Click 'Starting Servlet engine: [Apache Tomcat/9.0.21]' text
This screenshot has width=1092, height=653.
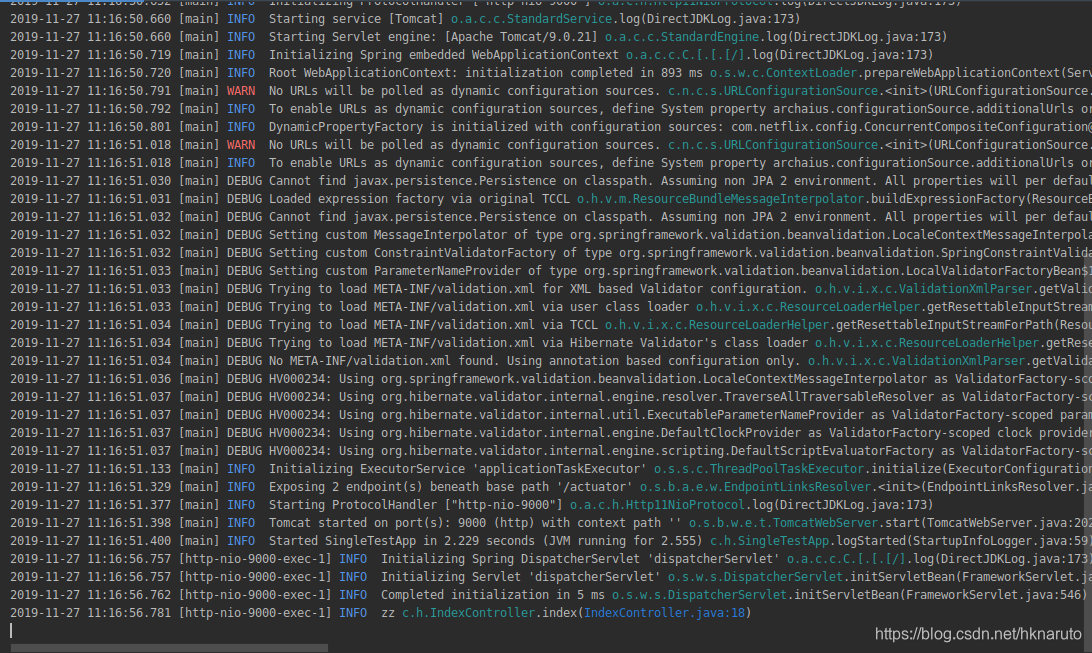click(x=433, y=37)
